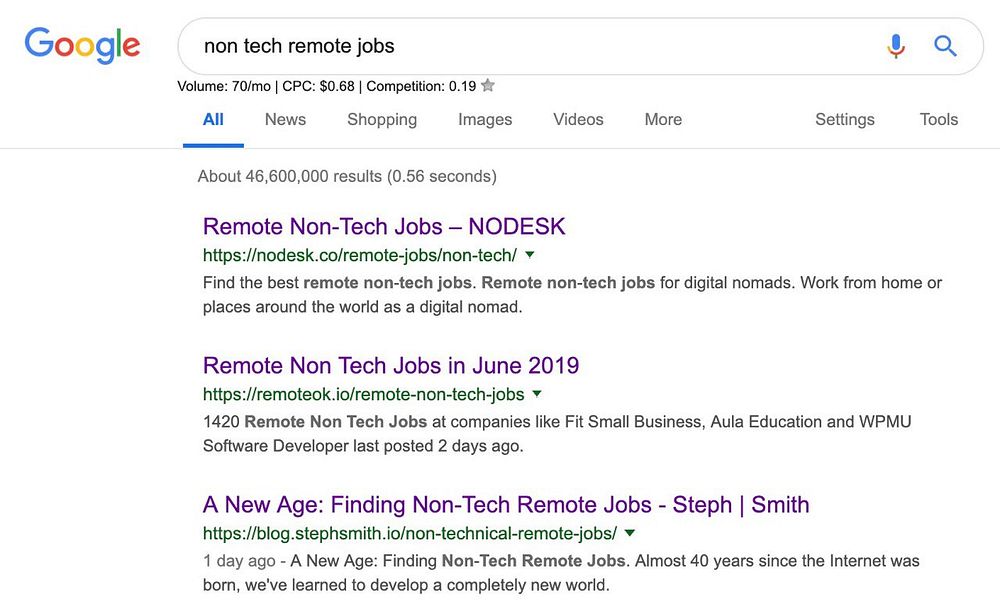Viewport: 1000px width, 612px height.
Task: Open the remoteok.io URL dropdown arrow
Action: tap(537, 394)
